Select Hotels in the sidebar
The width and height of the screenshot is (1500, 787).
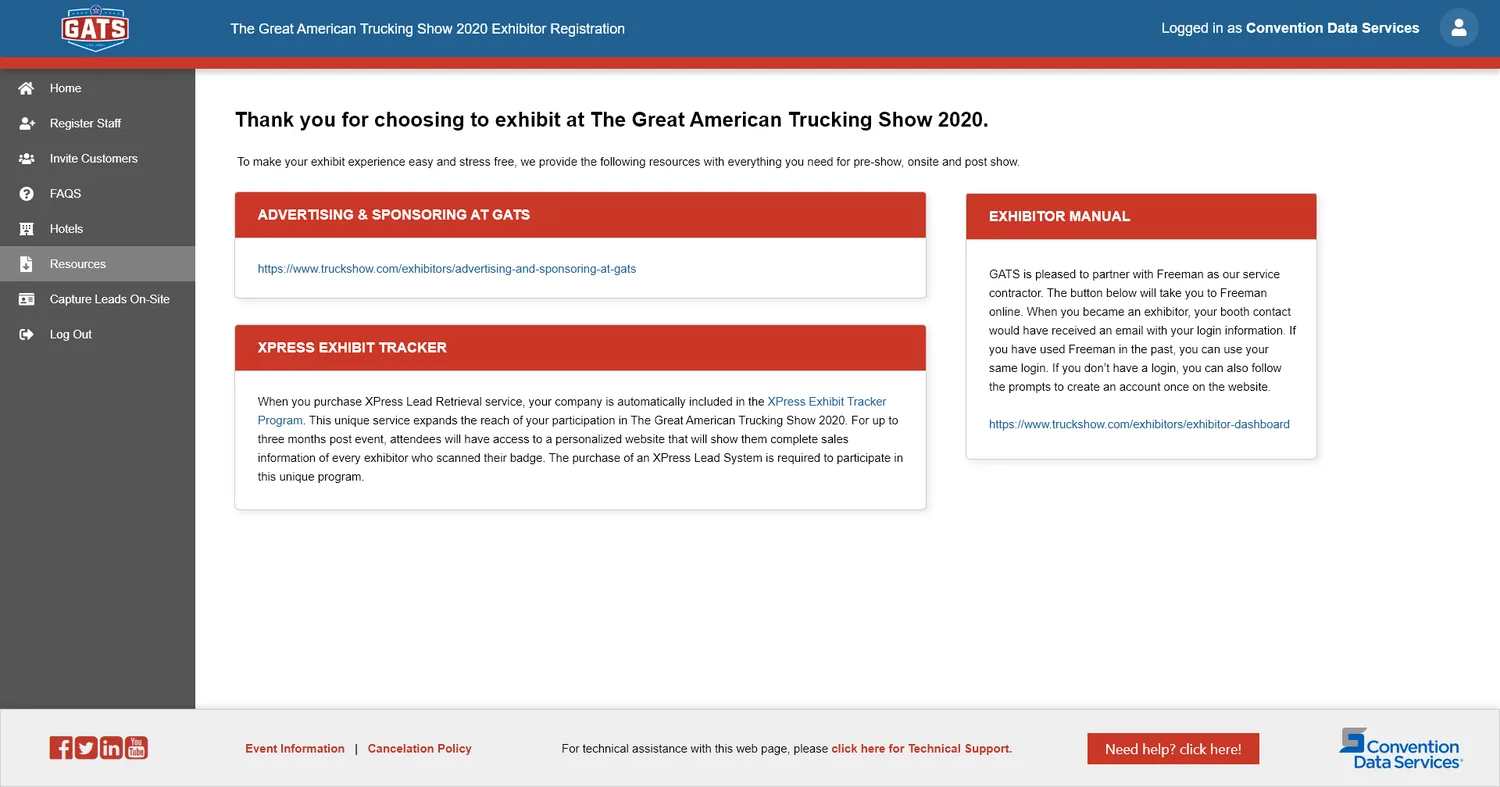97,229
